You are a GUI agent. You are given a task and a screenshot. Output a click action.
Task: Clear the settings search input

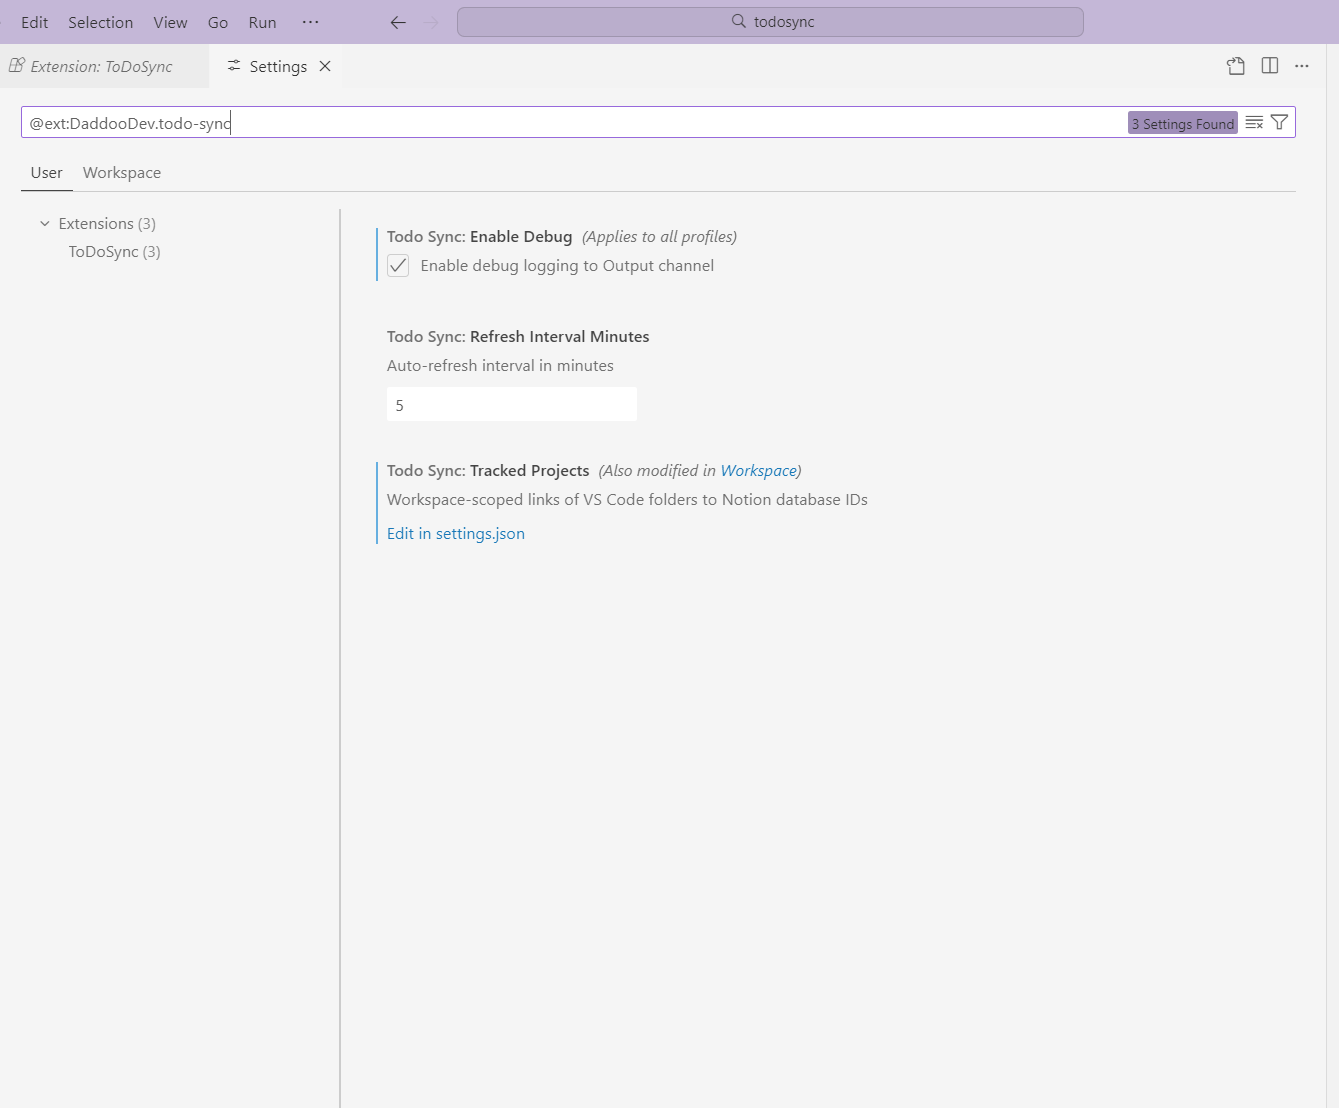(x=1254, y=123)
